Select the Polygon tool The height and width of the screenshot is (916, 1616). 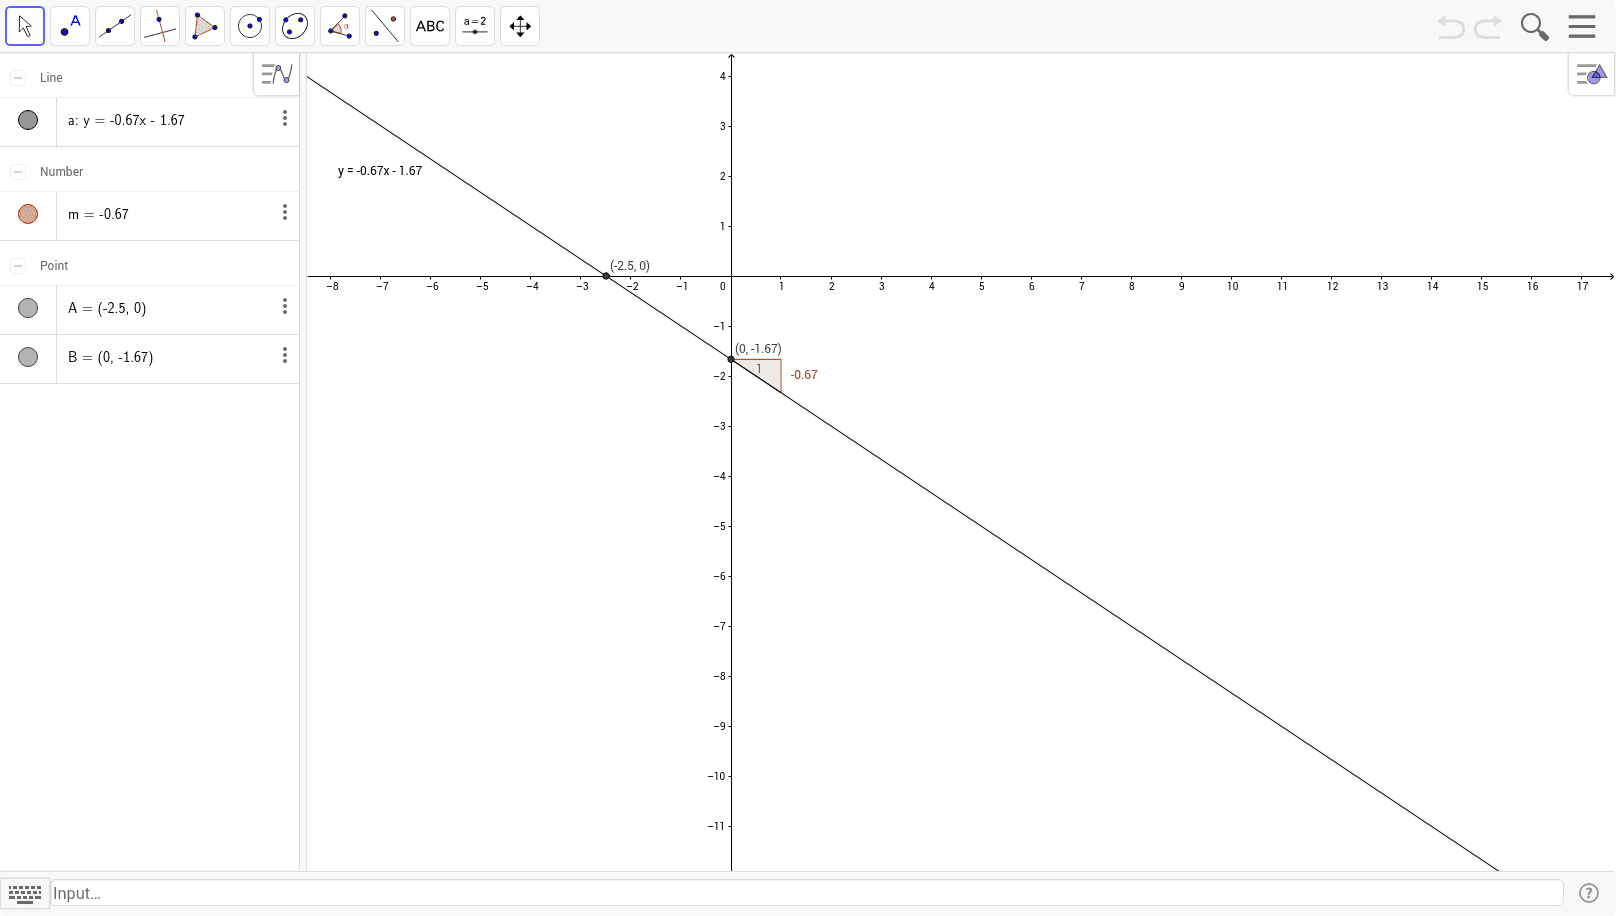click(x=205, y=26)
